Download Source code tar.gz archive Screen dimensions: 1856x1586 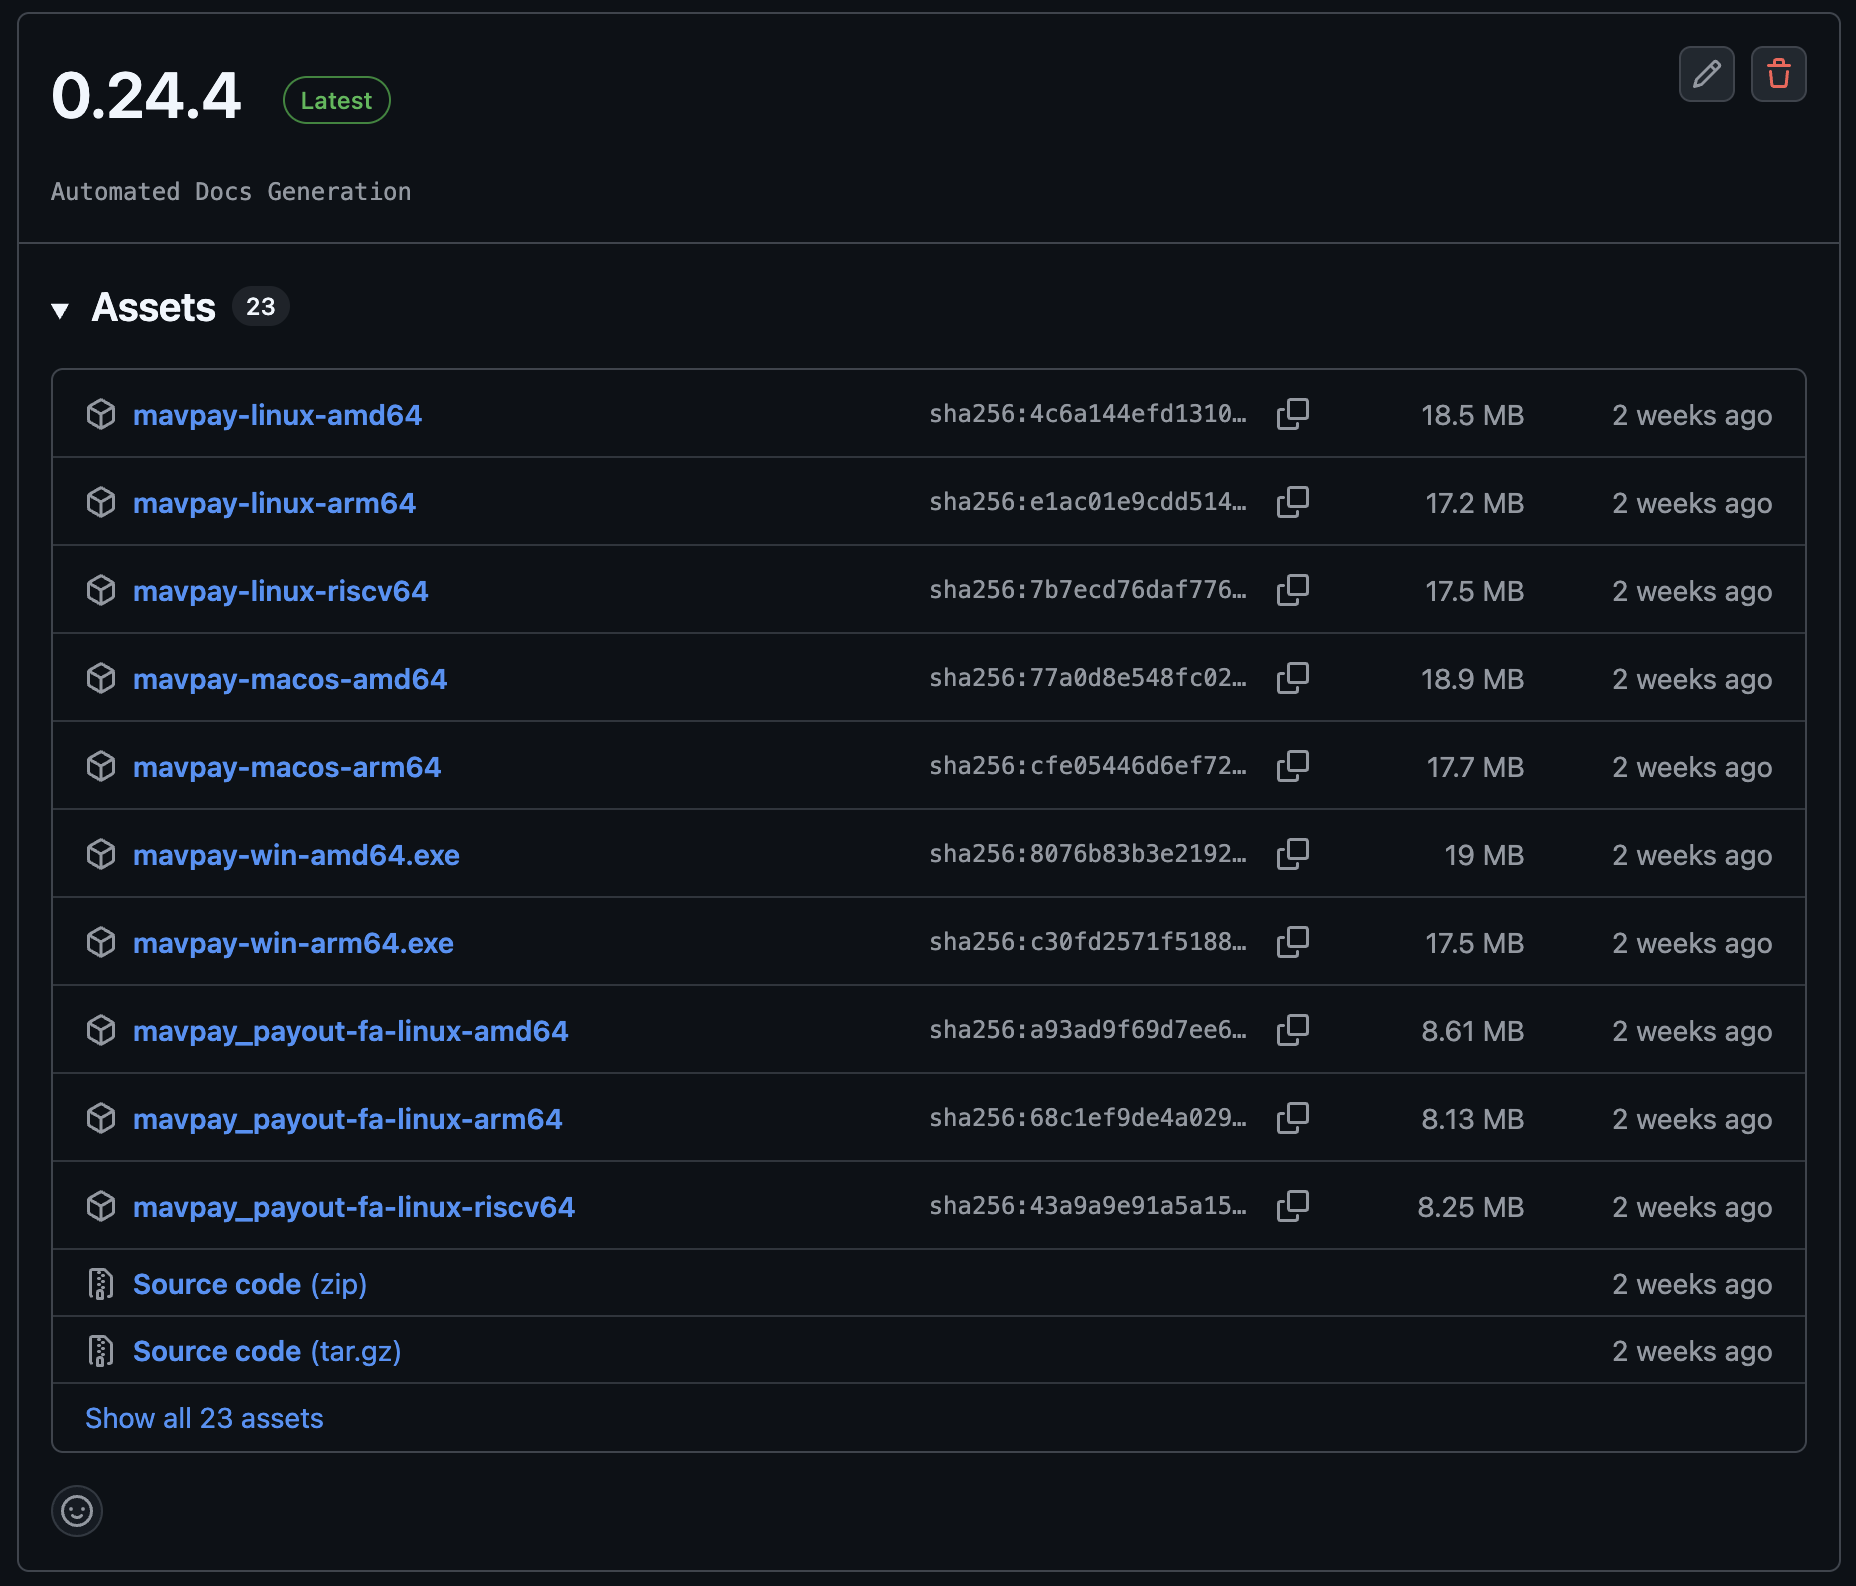click(266, 1351)
